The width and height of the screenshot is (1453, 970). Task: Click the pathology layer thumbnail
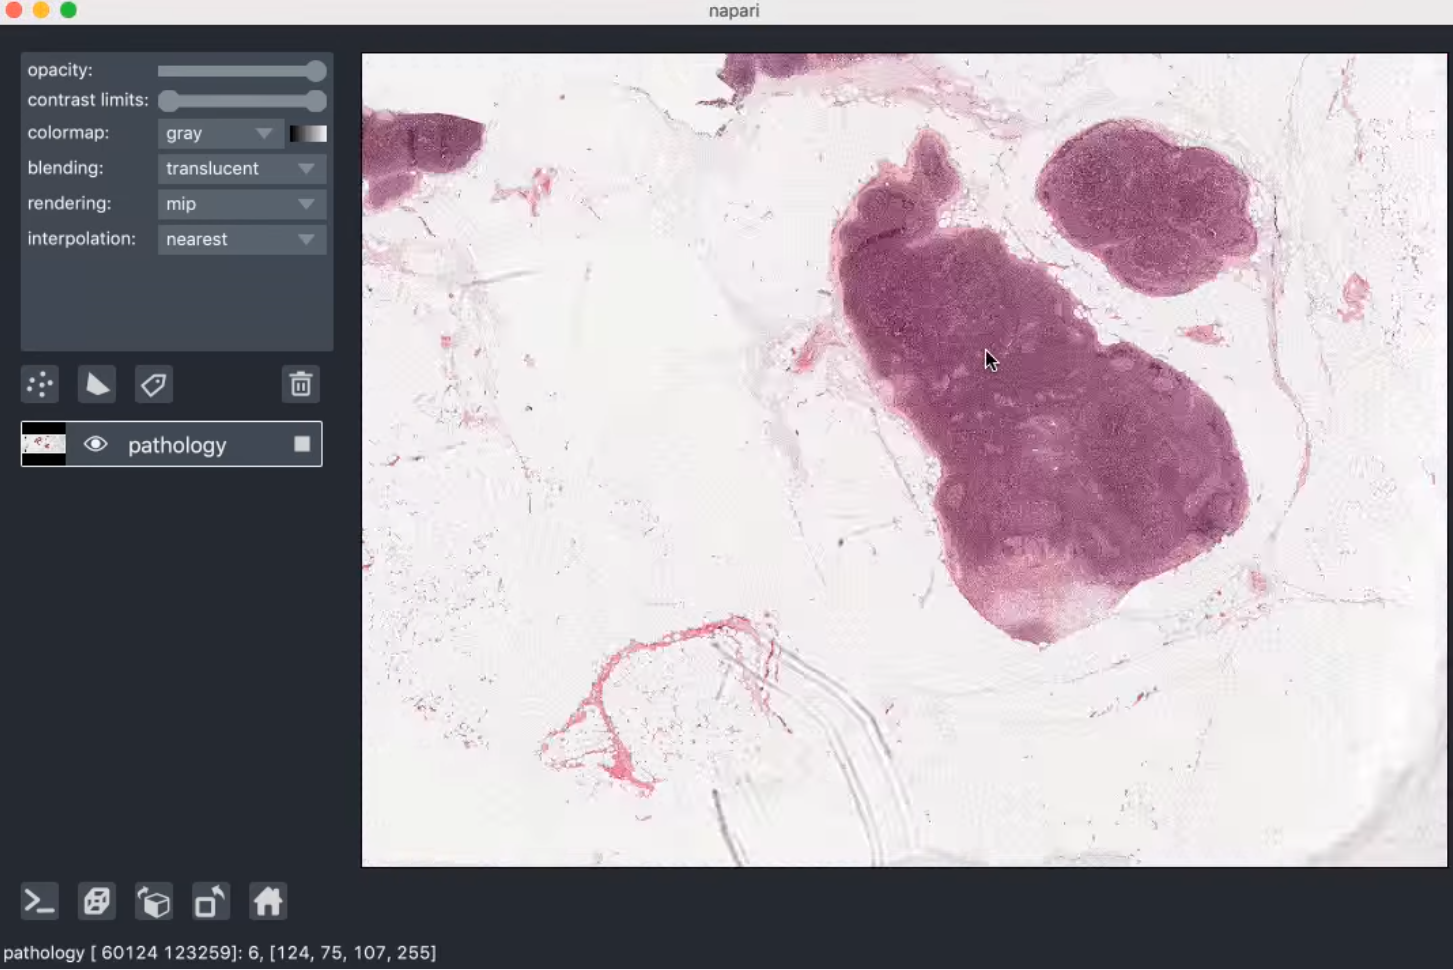pos(43,444)
